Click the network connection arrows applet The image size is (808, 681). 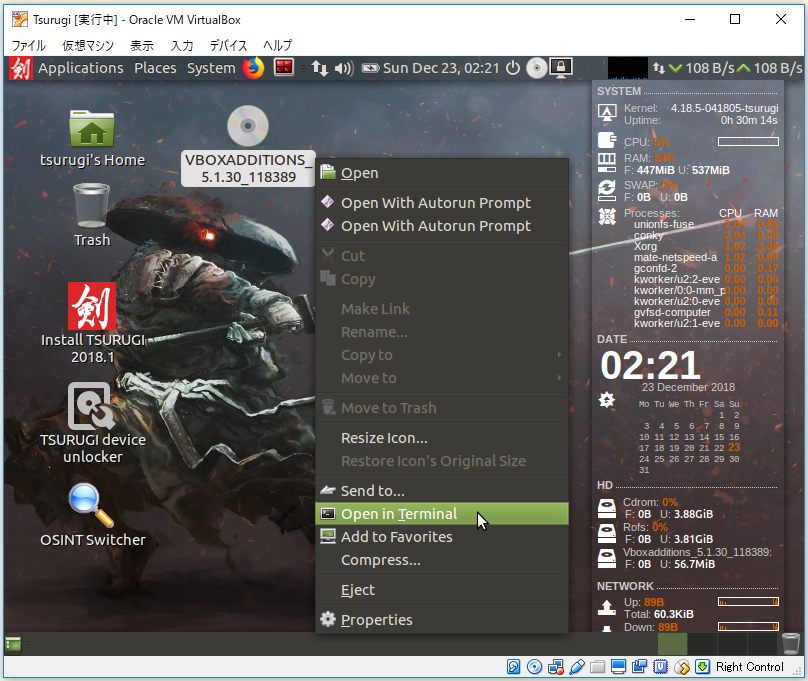[319, 68]
